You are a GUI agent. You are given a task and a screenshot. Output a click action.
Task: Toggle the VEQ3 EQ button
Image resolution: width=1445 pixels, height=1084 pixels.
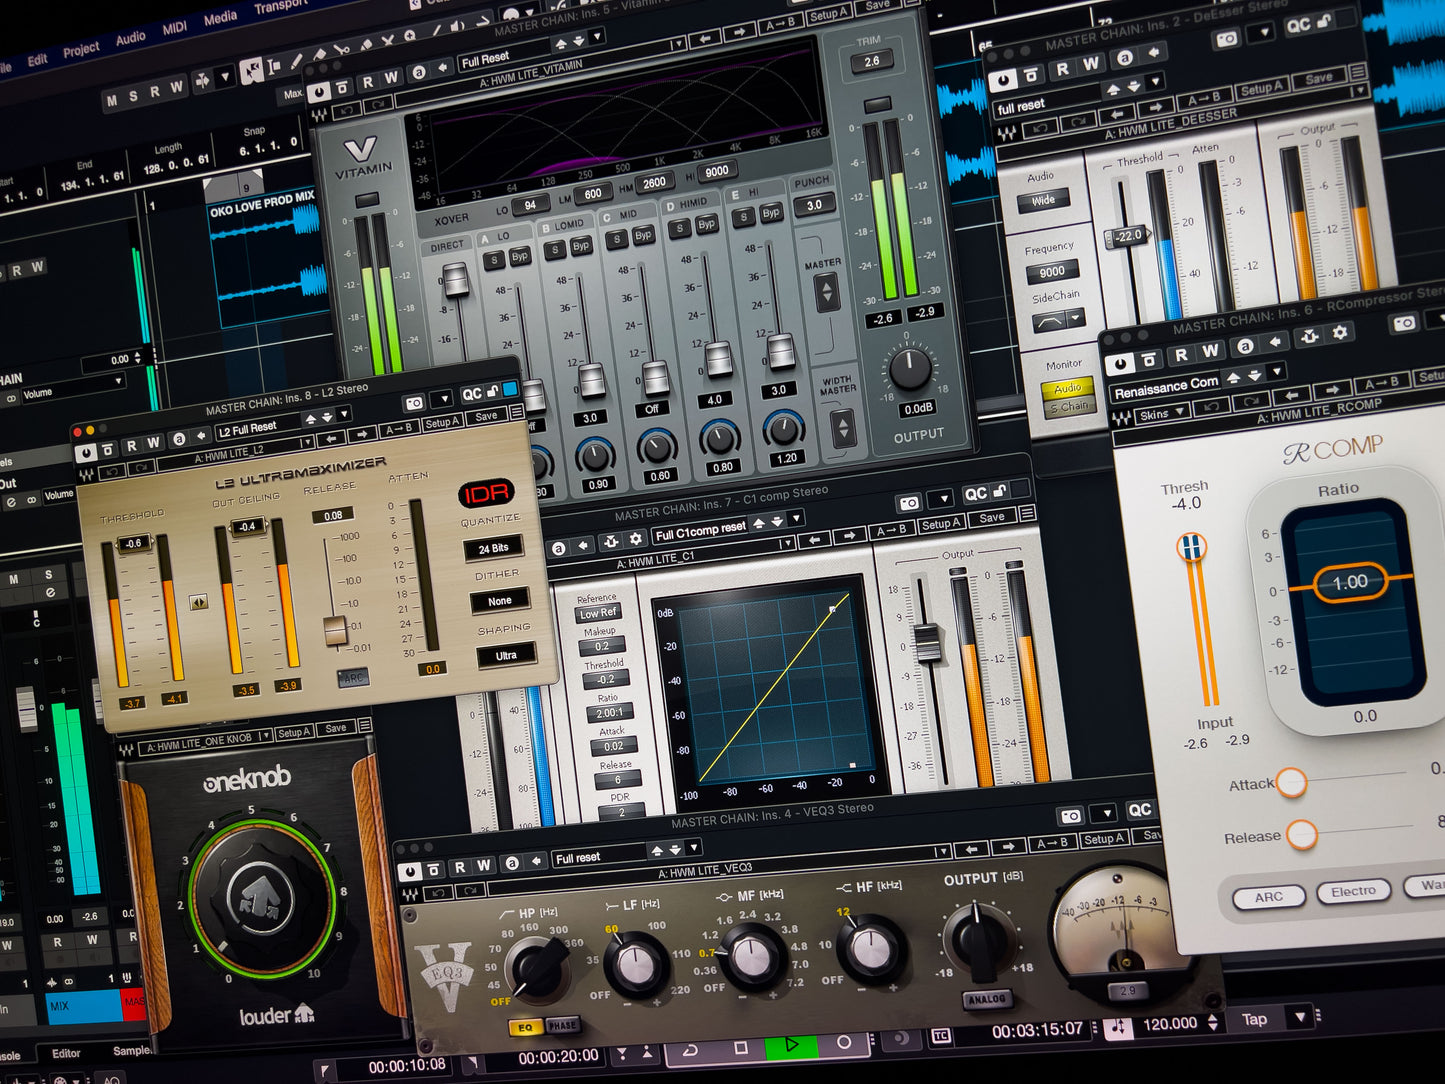(526, 1027)
